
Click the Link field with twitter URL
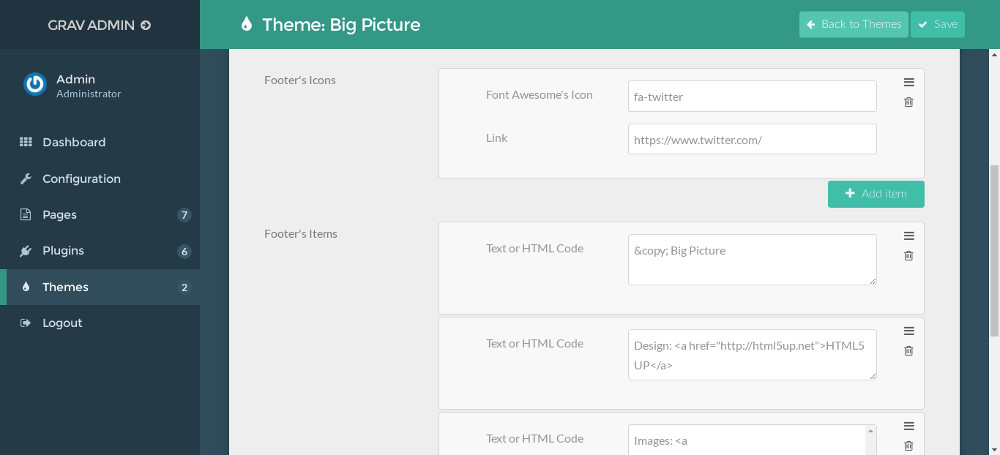pyautogui.click(x=752, y=139)
